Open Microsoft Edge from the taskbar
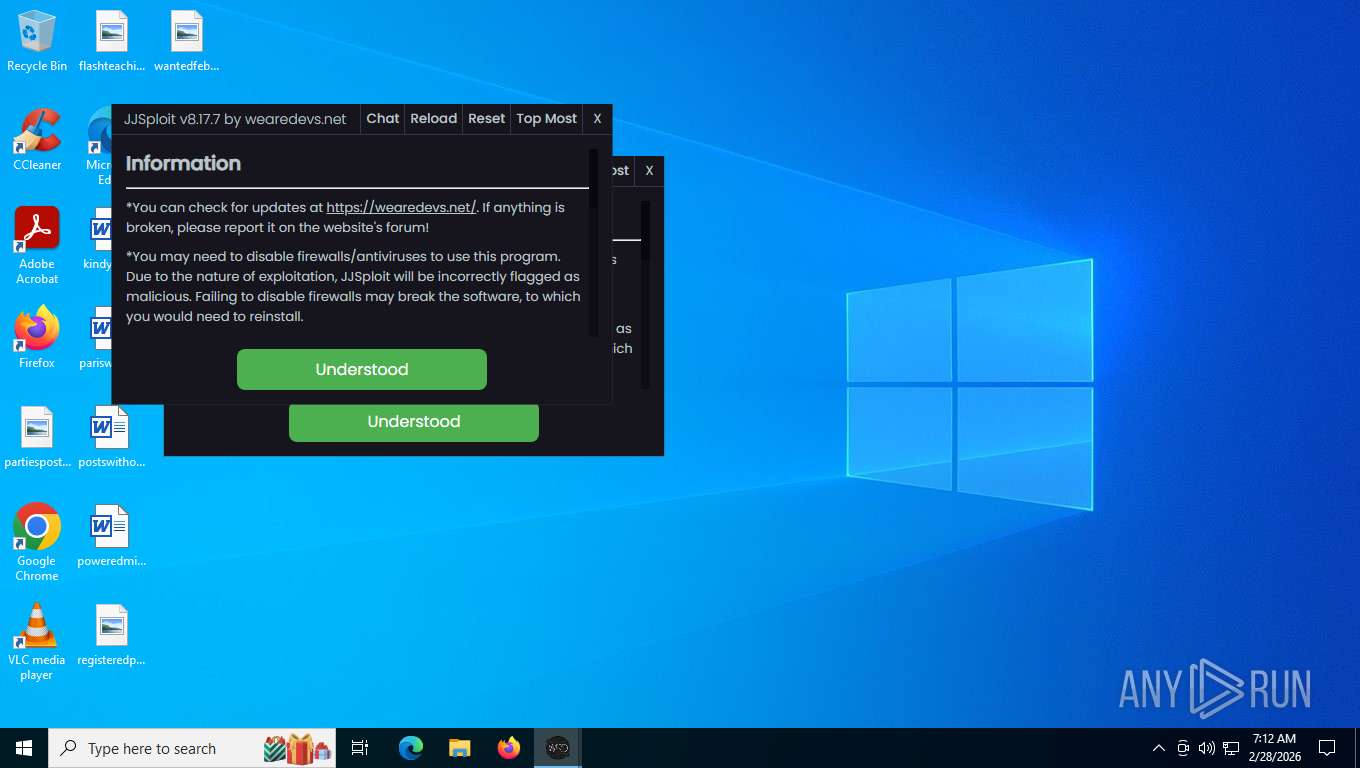 [411, 748]
